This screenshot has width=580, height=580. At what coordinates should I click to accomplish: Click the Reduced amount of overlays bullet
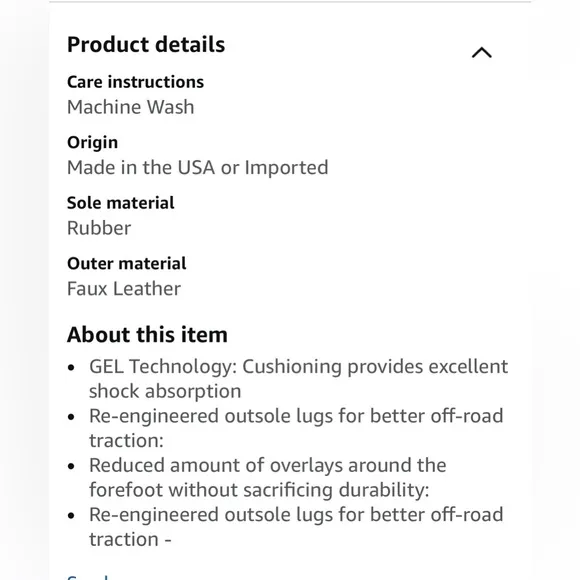click(268, 477)
